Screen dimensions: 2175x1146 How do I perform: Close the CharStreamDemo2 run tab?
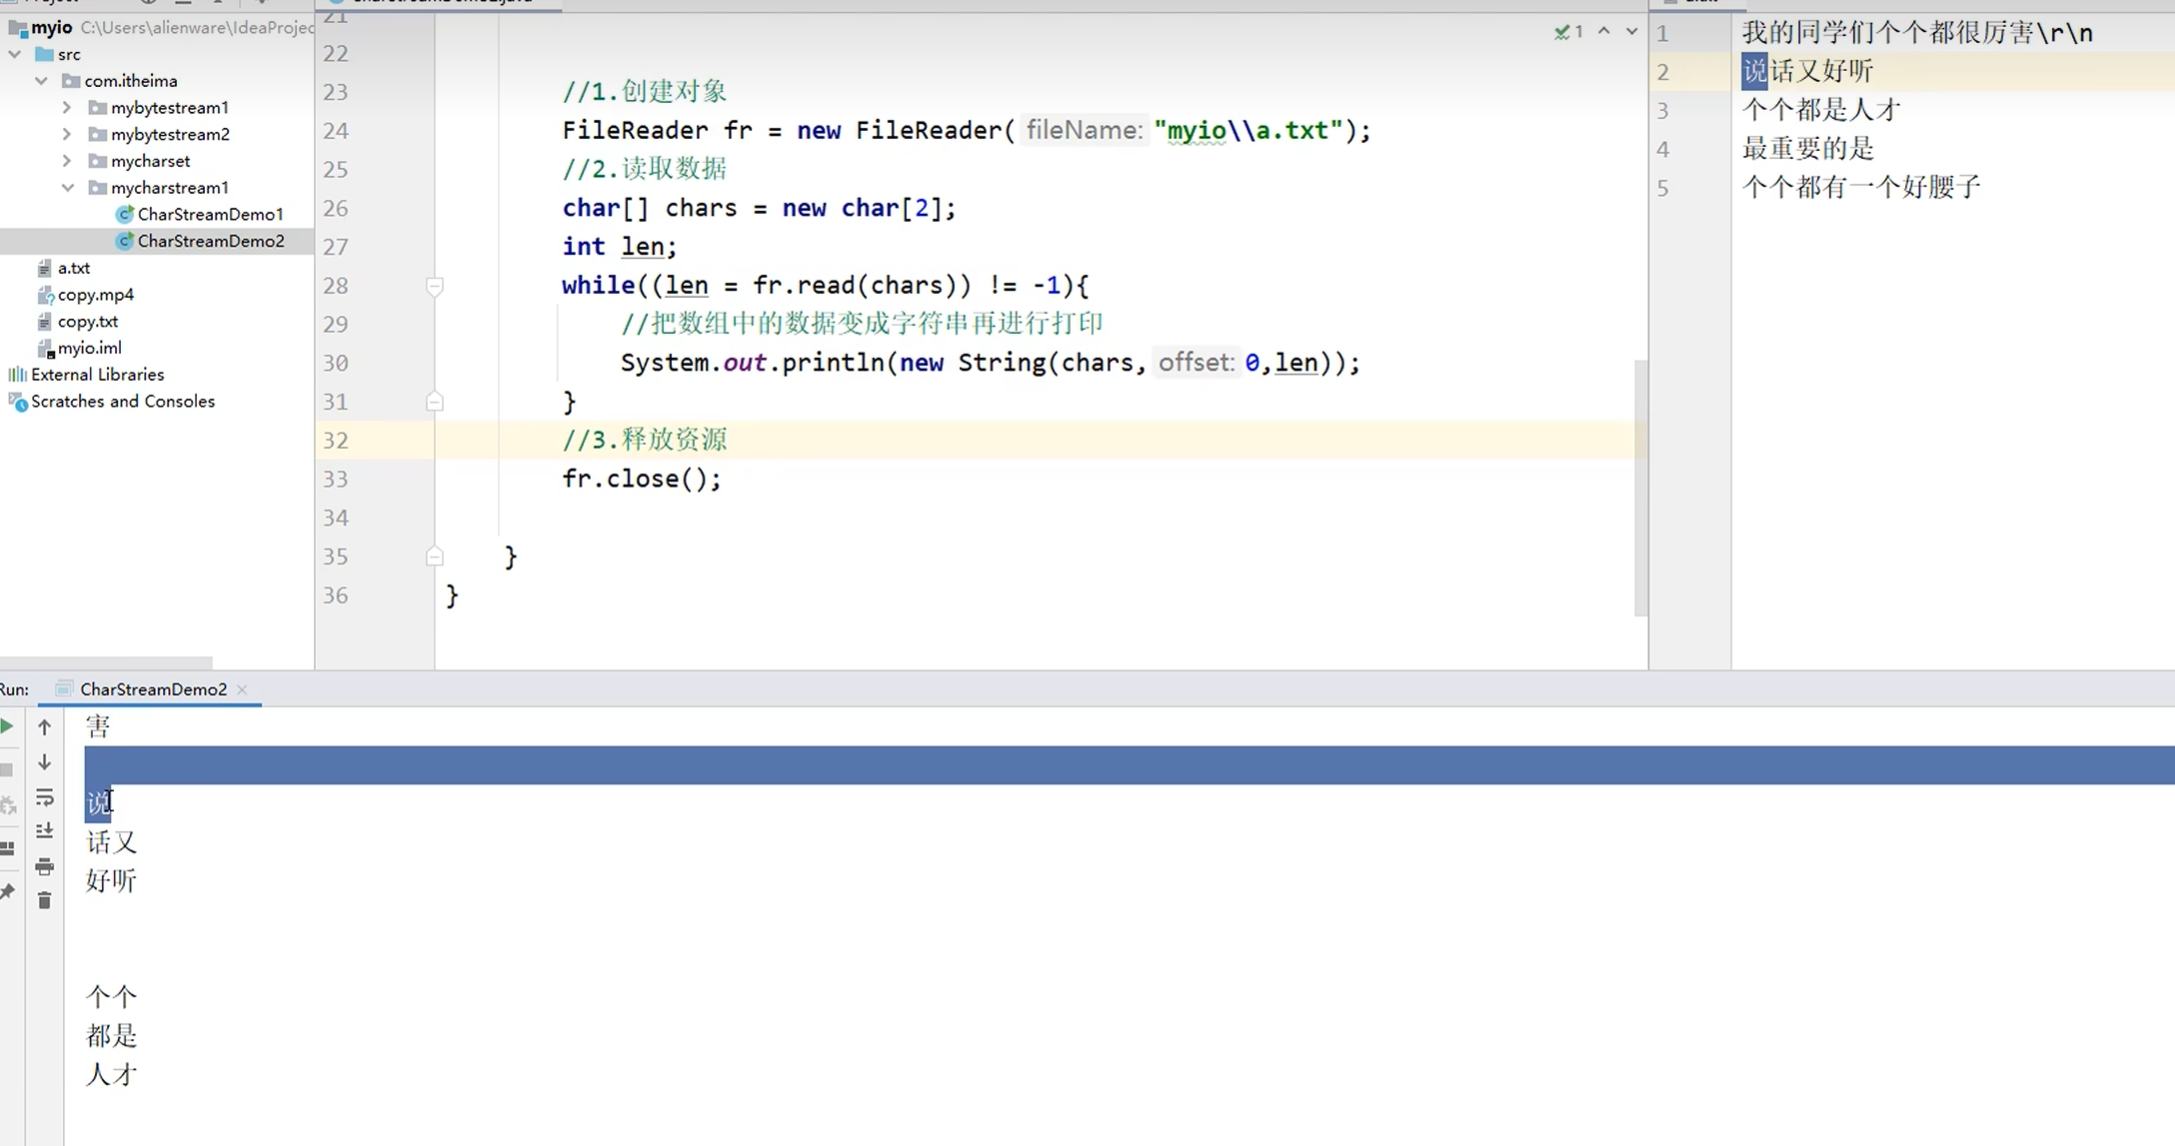(x=242, y=689)
